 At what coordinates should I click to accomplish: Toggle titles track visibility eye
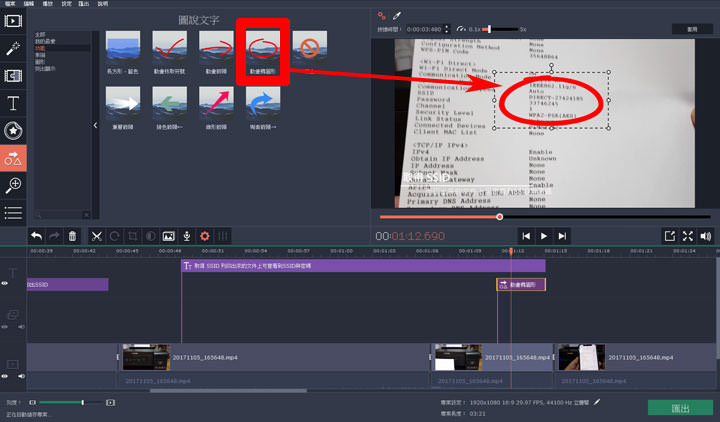pos(5,283)
